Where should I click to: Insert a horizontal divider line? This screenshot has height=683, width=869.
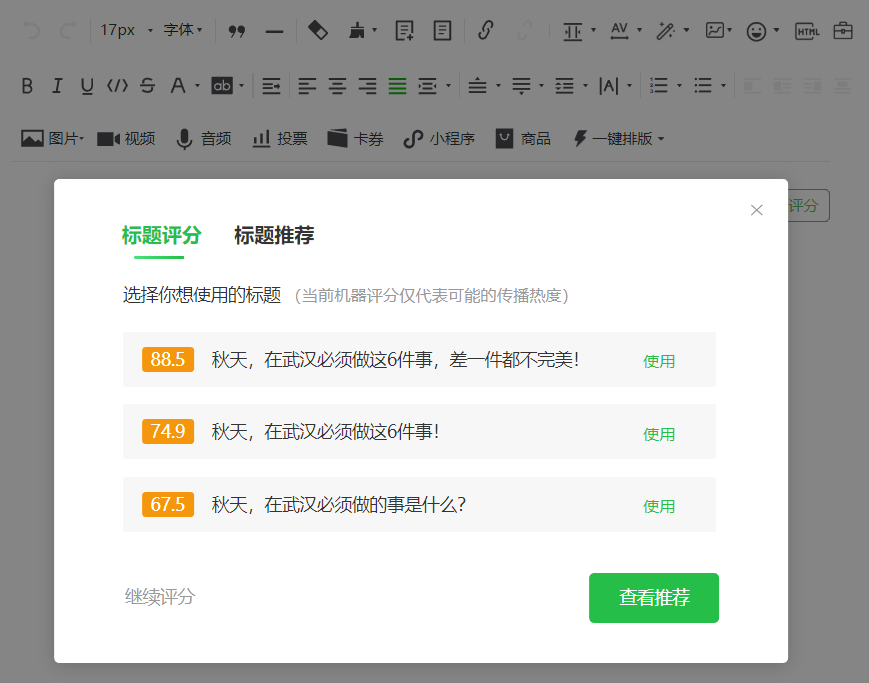pos(274,32)
